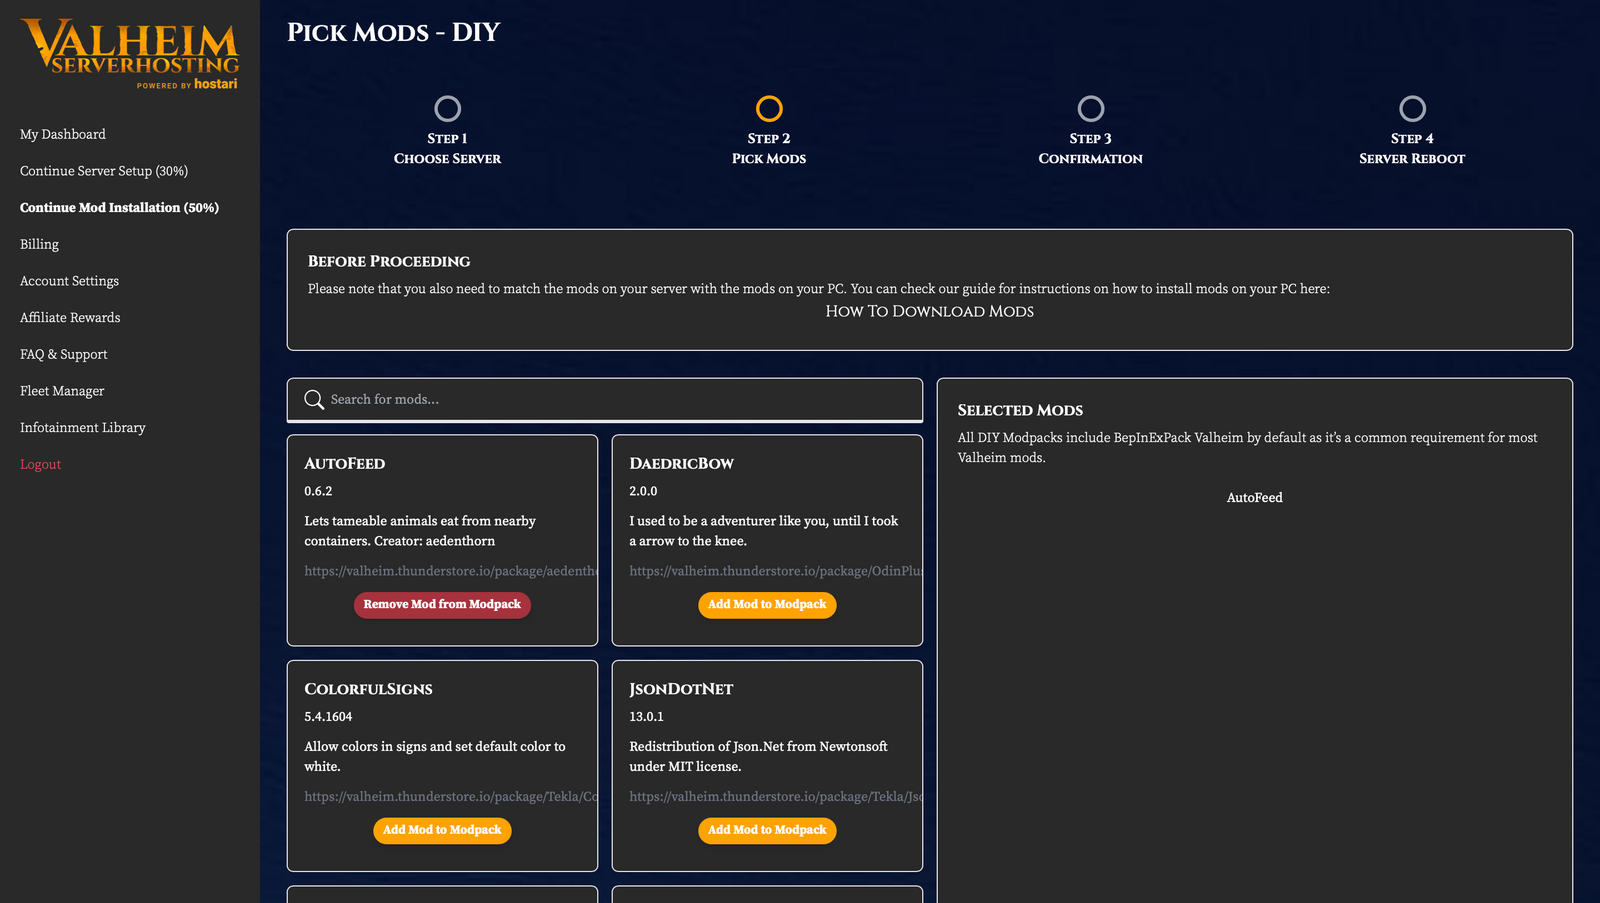Open Continue Server Setup (30%)
The height and width of the screenshot is (903, 1600).
104,171
